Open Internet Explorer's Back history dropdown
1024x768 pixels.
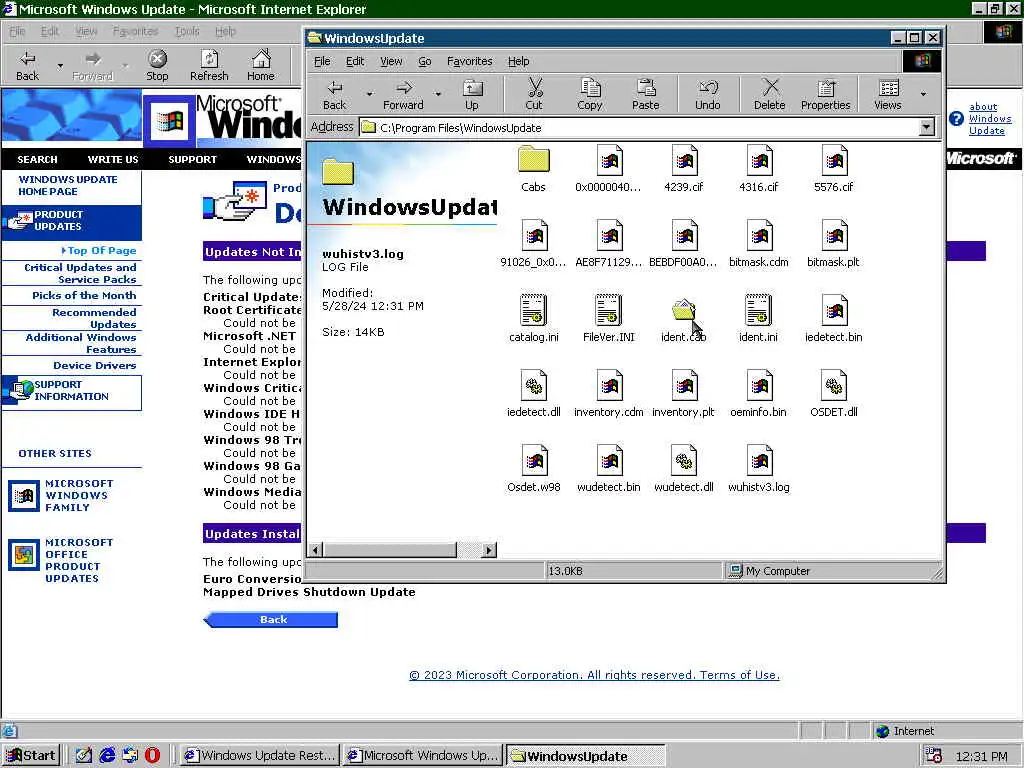pos(60,65)
